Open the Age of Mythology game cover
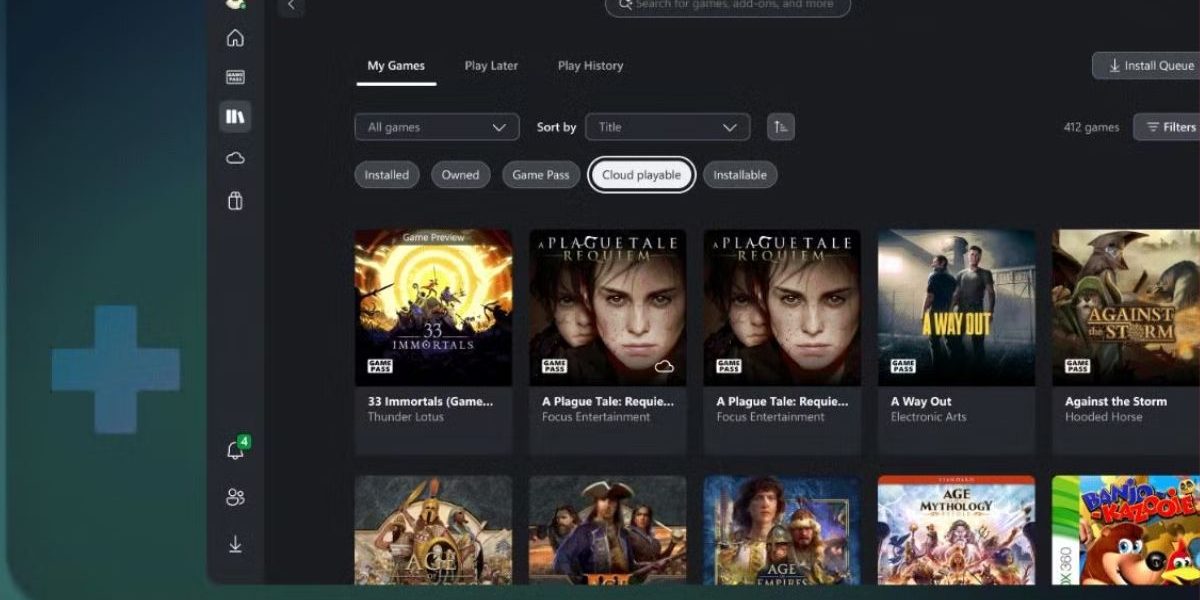The height and width of the screenshot is (600, 1200). (x=957, y=530)
